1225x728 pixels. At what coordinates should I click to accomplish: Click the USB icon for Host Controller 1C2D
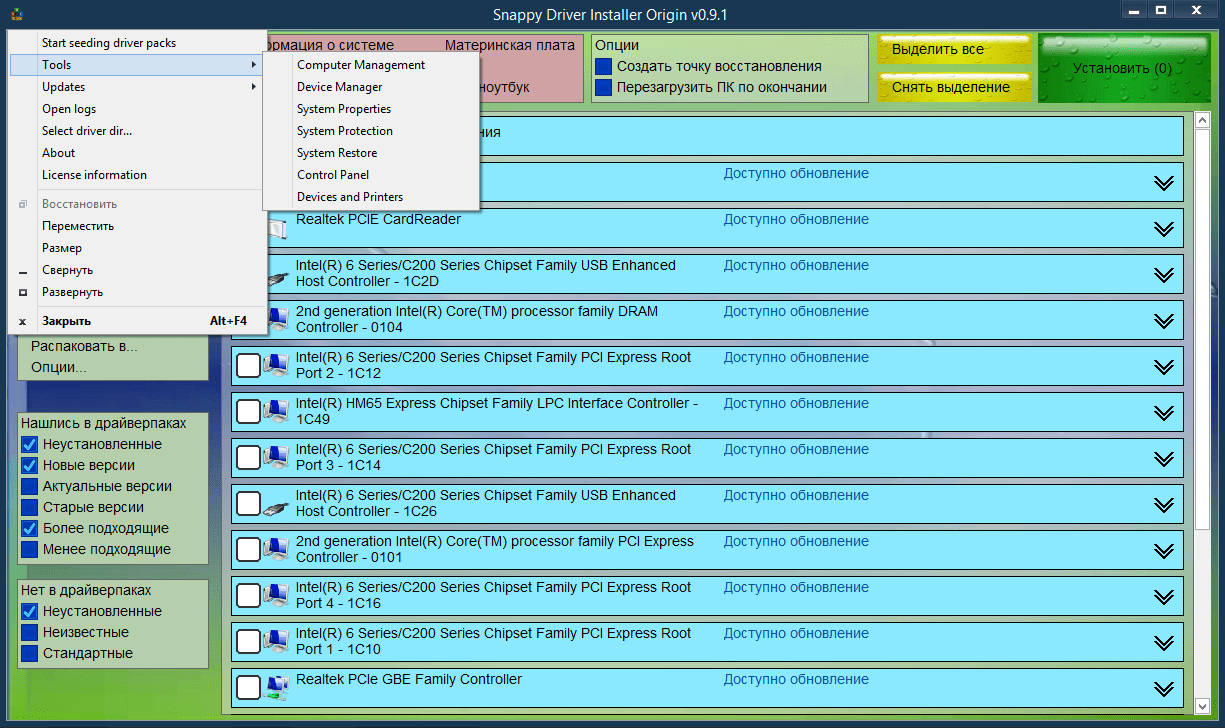tap(277, 277)
